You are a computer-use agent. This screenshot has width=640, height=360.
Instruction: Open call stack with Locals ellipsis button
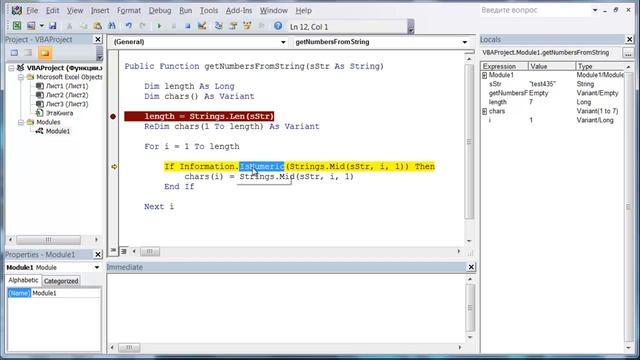[628, 53]
